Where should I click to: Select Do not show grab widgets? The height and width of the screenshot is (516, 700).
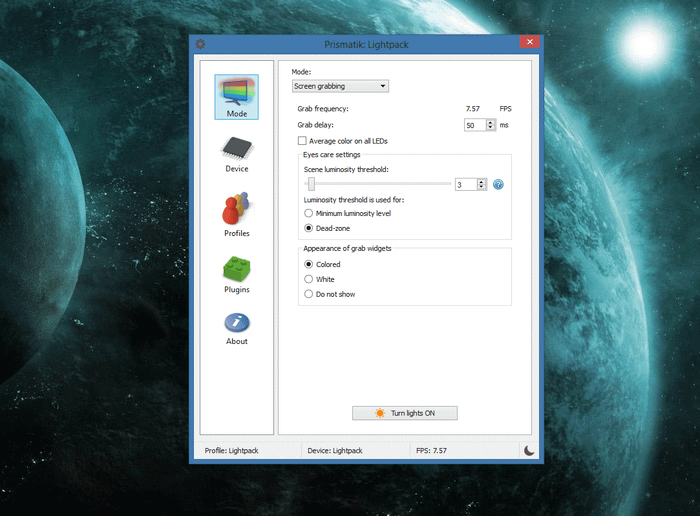point(329,294)
